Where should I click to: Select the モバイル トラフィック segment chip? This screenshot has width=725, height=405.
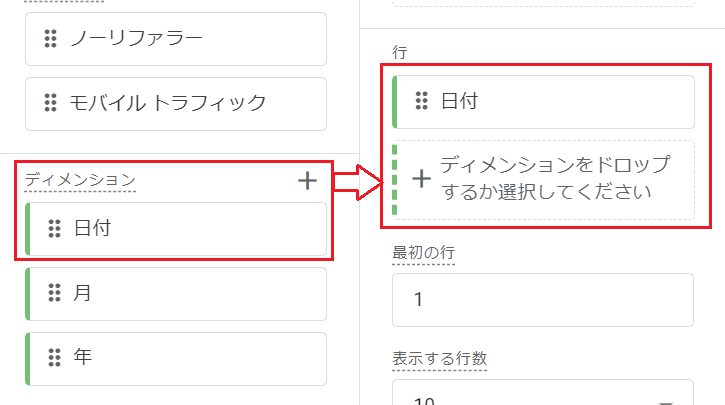click(x=176, y=104)
